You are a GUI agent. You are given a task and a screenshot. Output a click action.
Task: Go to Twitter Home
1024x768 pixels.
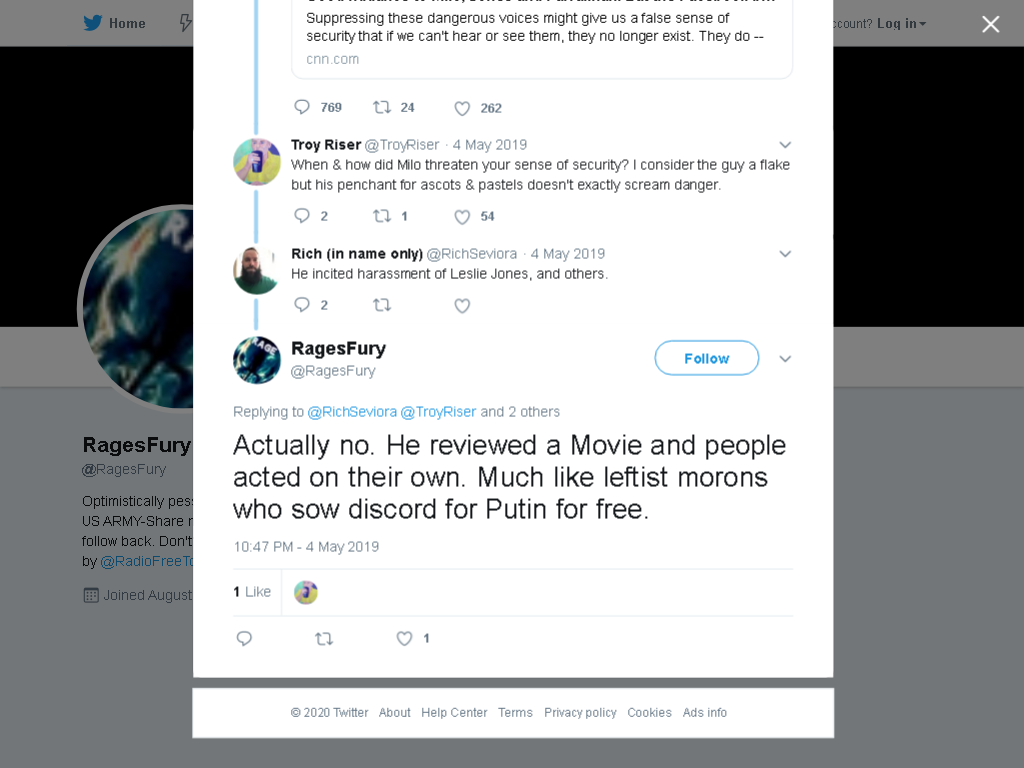[114, 23]
